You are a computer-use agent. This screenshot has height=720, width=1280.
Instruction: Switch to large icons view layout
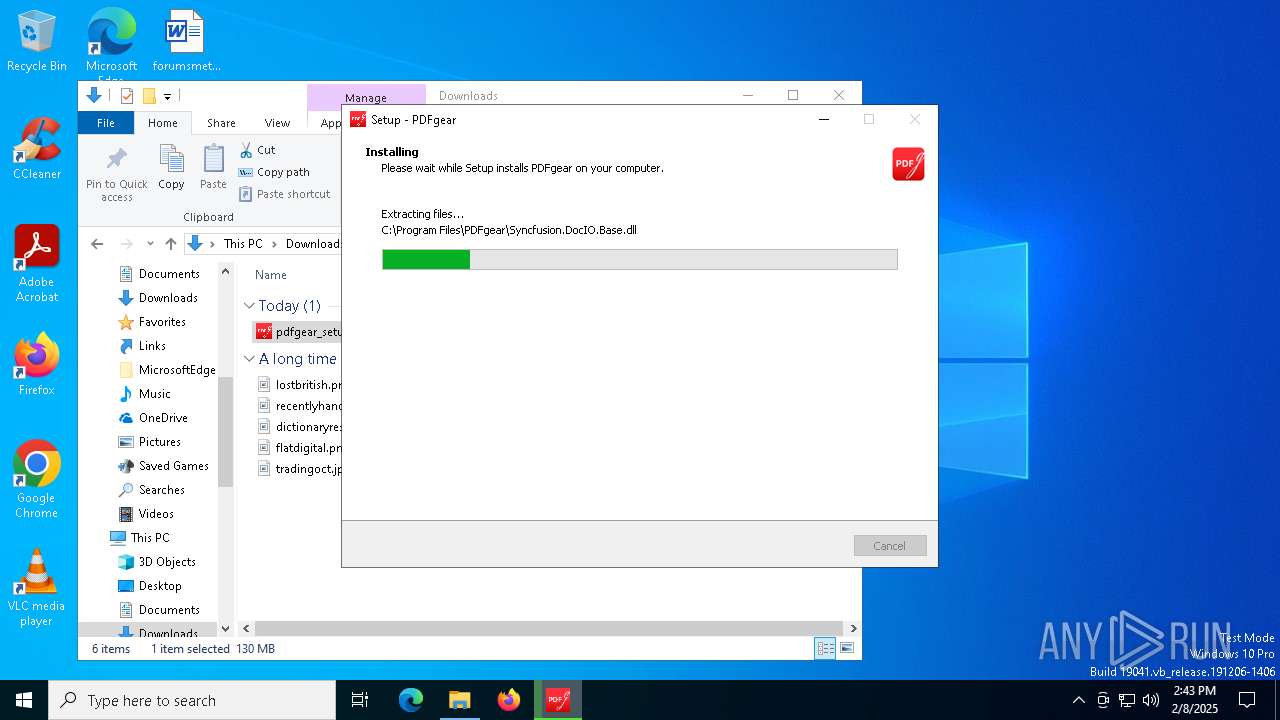847,649
